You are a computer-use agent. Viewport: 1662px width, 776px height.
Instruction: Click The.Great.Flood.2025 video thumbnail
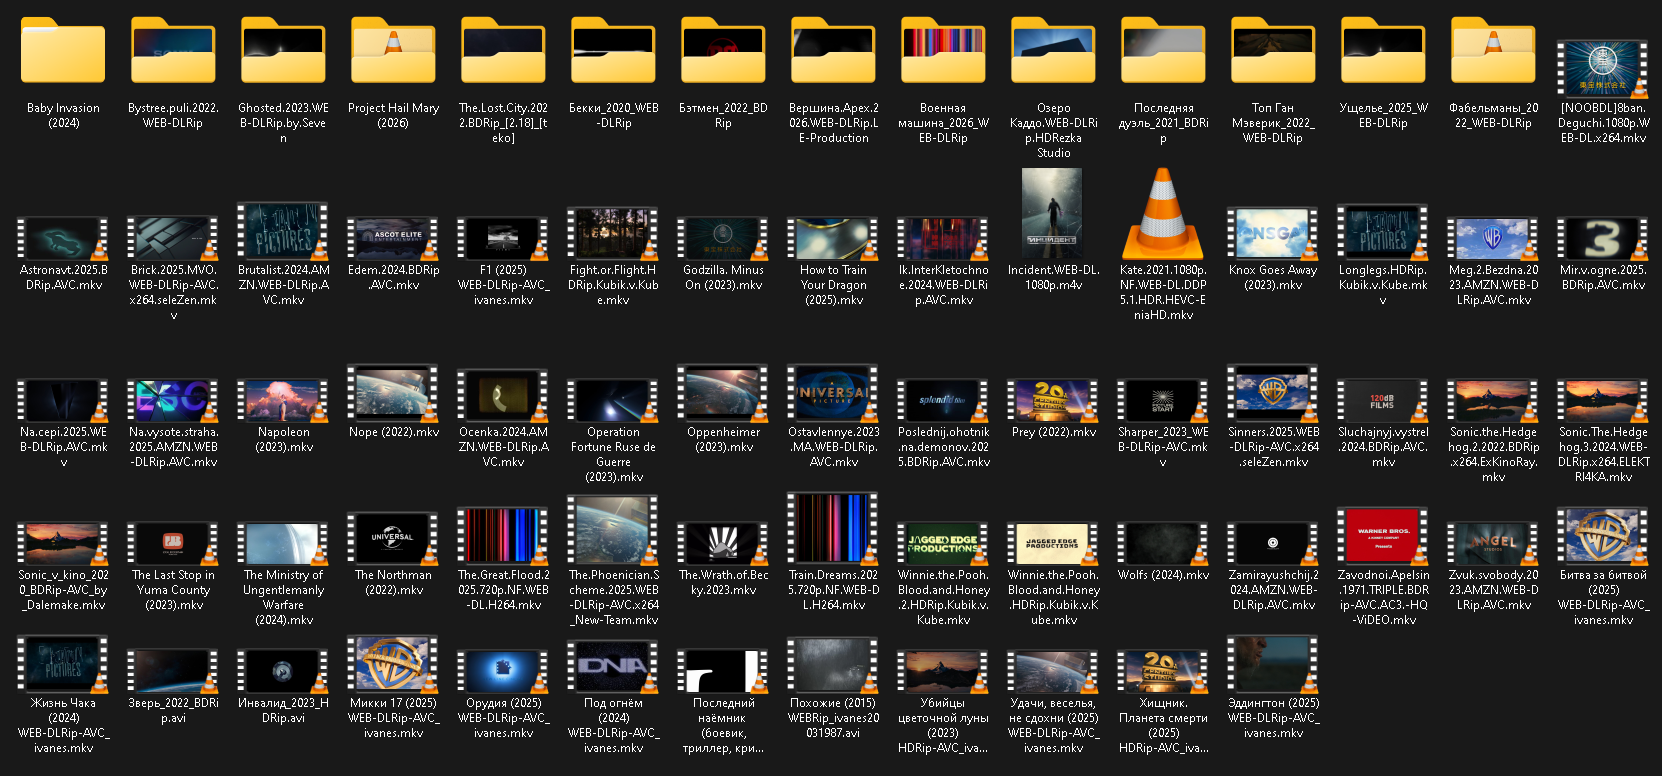tap(503, 536)
